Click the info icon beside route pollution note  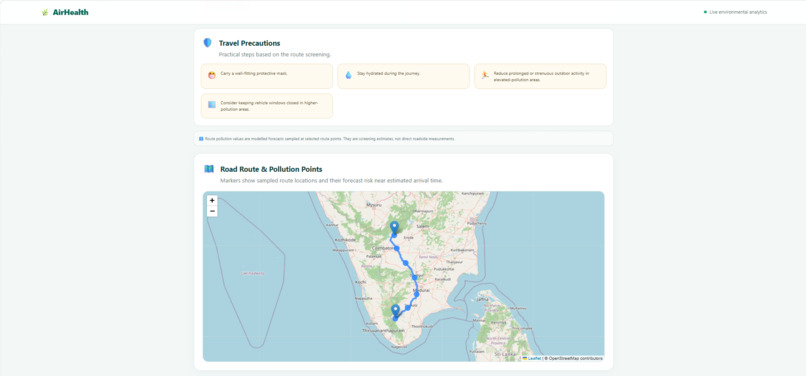pyautogui.click(x=201, y=139)
